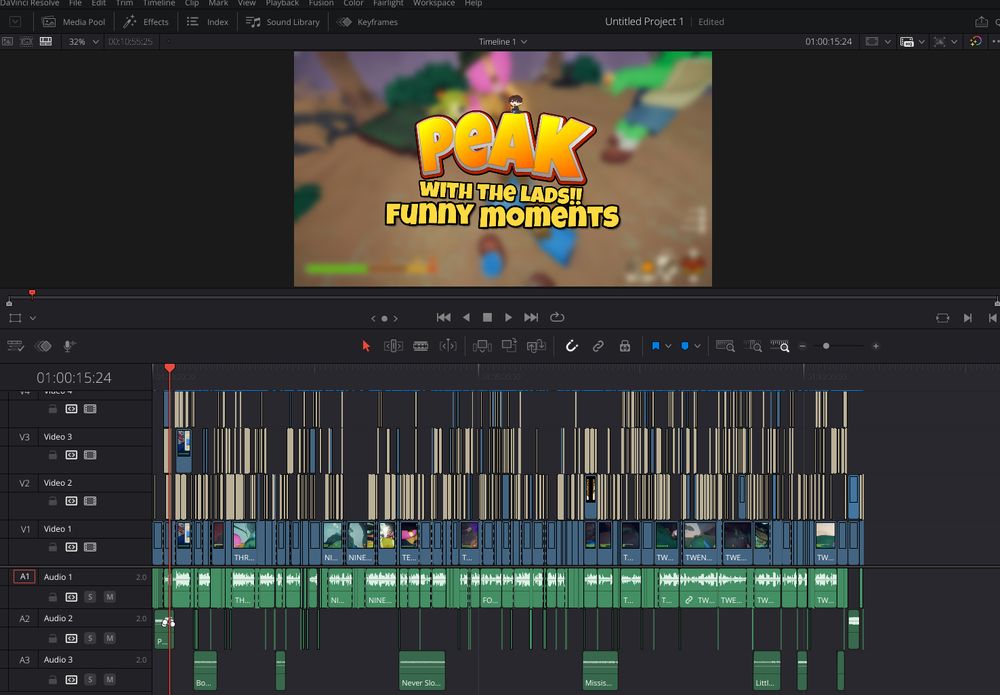Screen dimensions: 1000x695
Task: Open the Fusion menu
Action: [321, 3]
